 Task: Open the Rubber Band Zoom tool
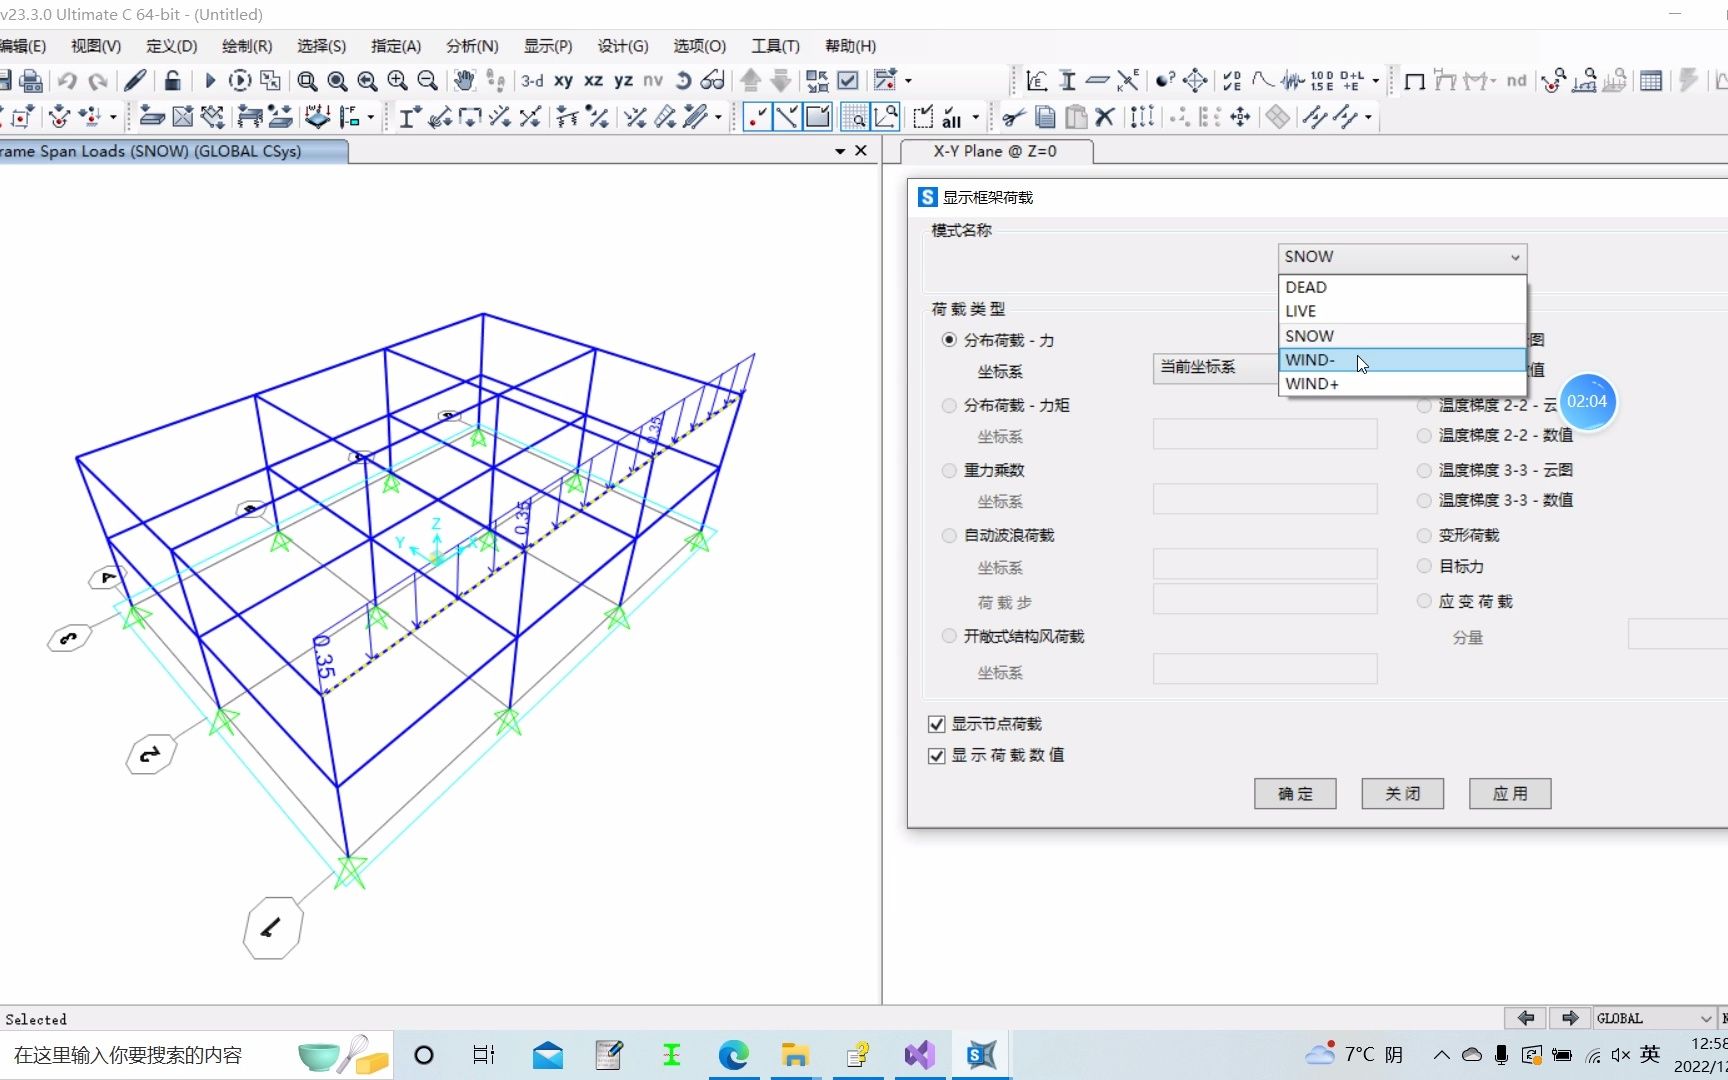coord(308,81)
